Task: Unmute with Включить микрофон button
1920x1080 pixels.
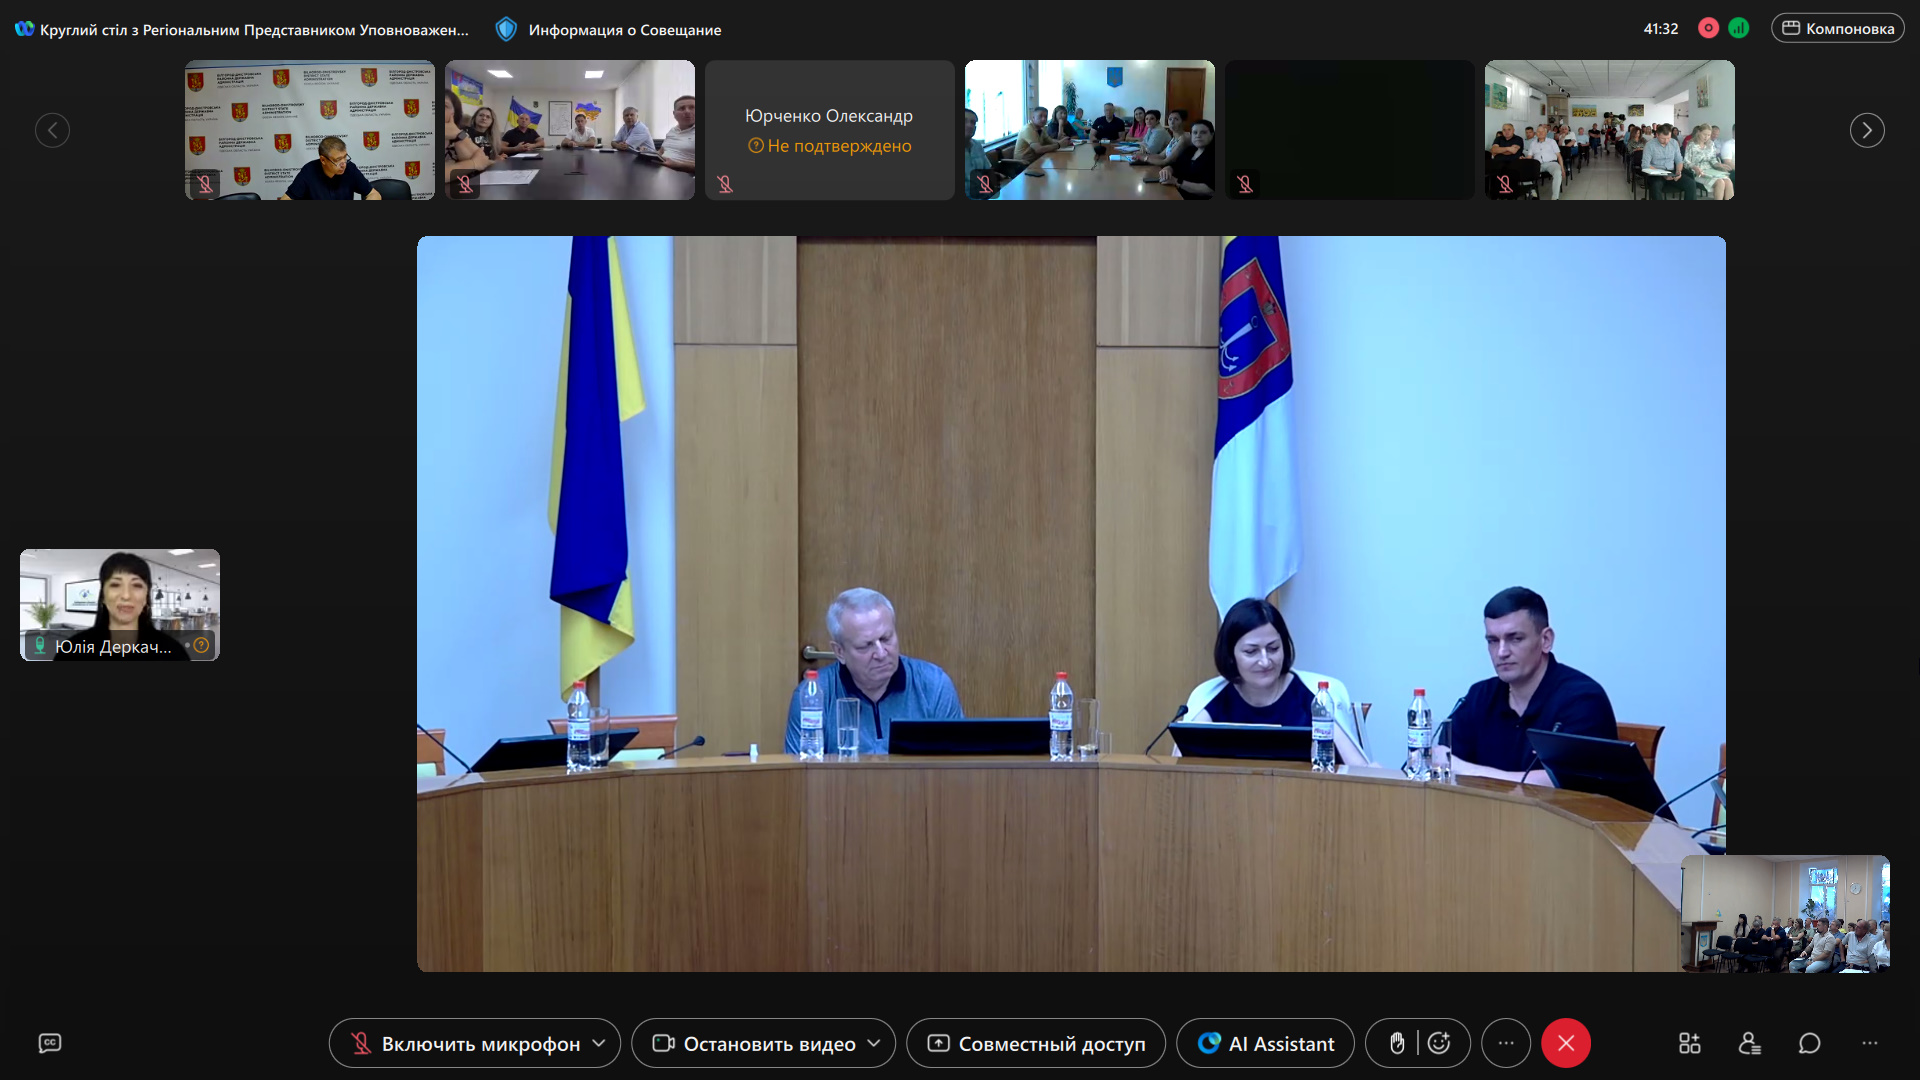Action: 465,1043
